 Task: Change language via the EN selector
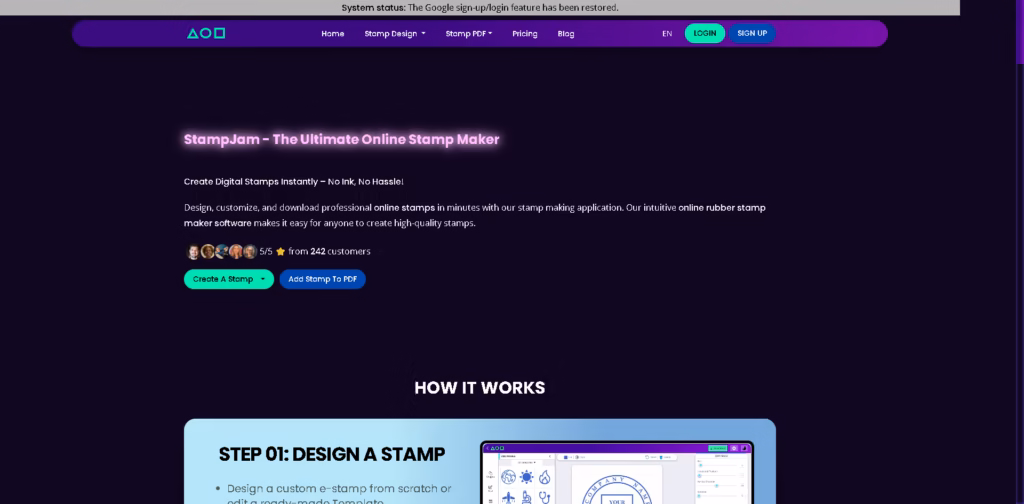click(667, 34)
